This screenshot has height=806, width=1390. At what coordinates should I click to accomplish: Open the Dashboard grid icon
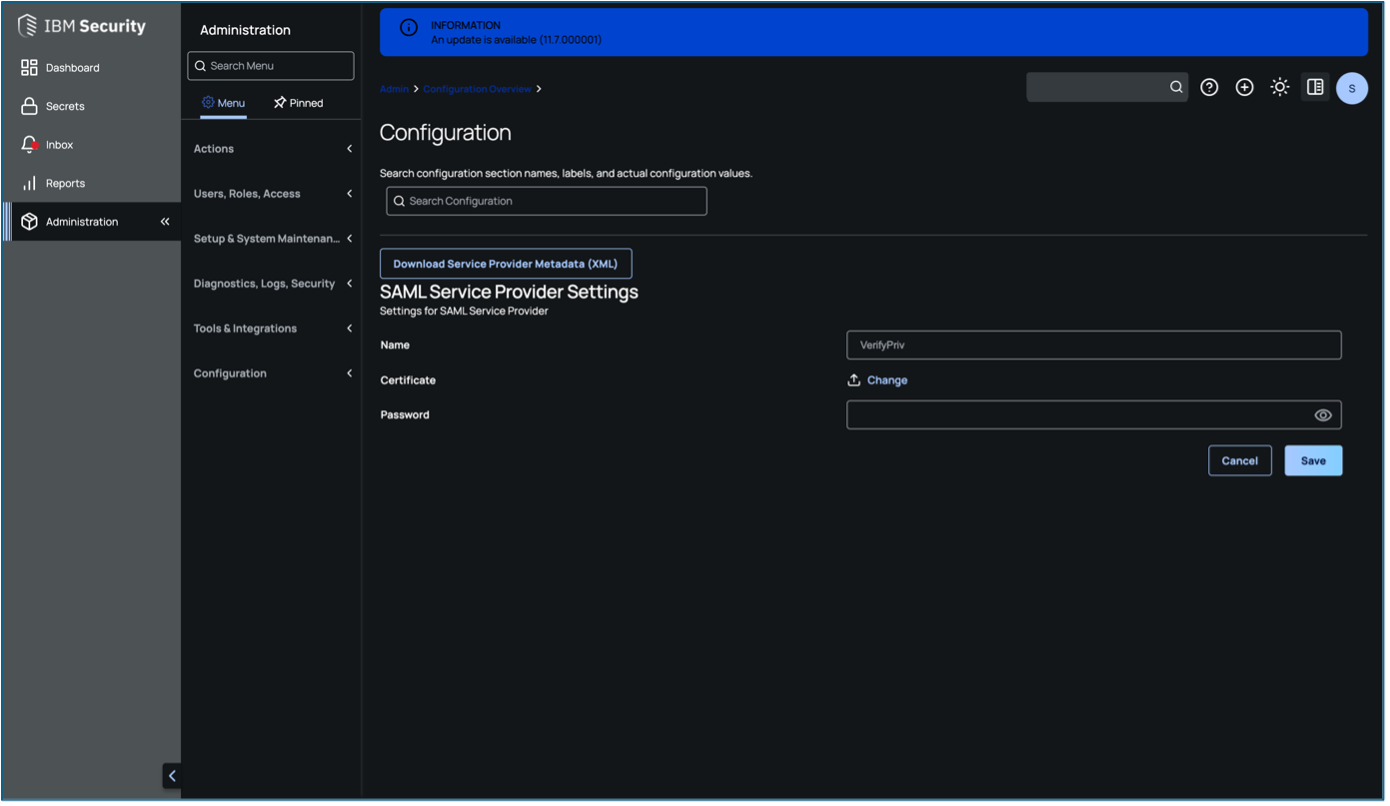(30, 67)
